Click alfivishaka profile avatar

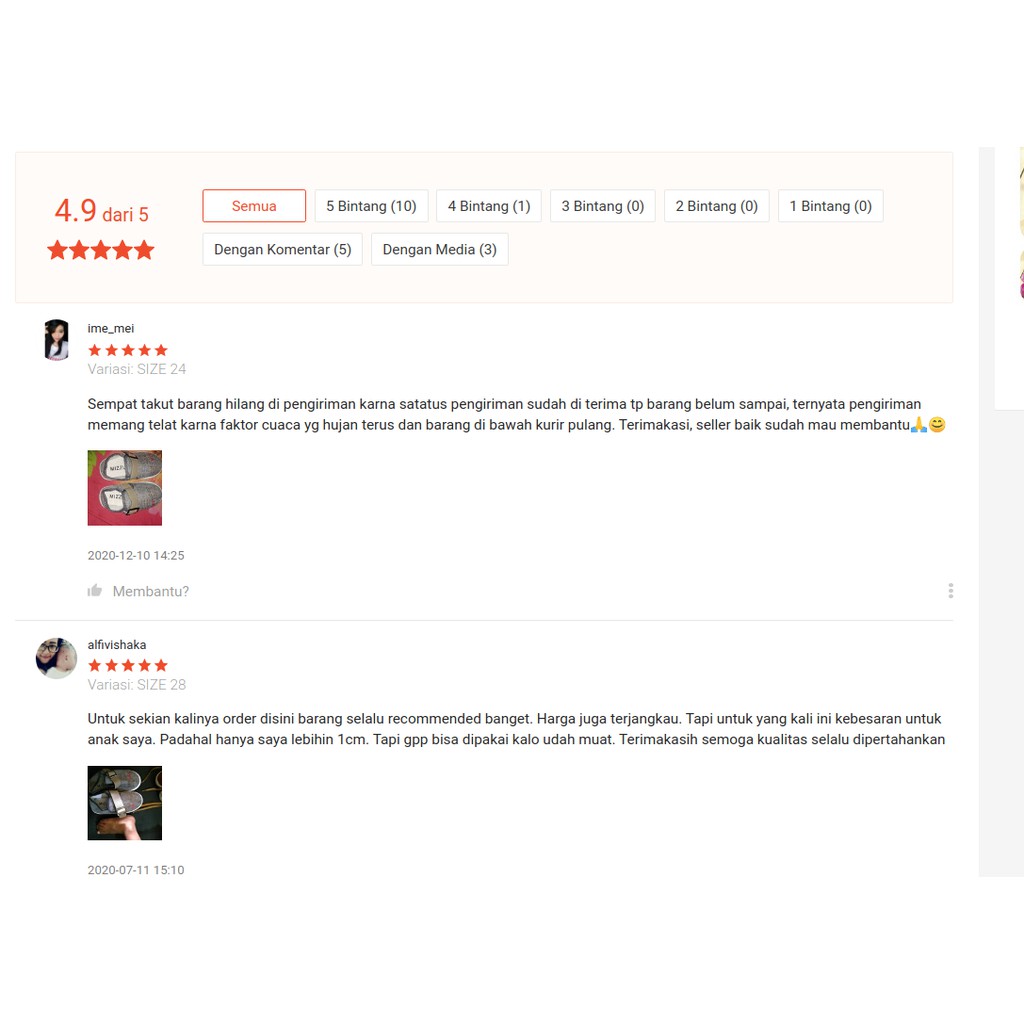tap(56, 658)
